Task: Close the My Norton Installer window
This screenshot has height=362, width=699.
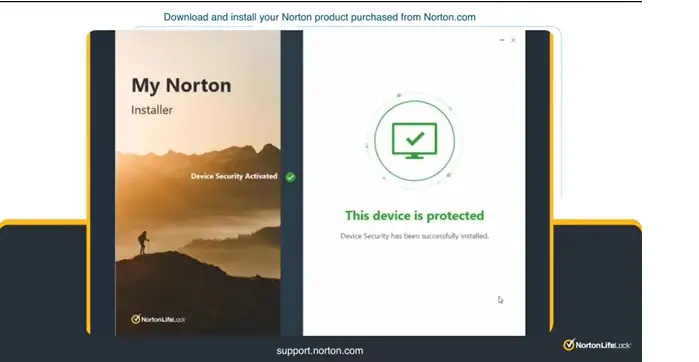Action: pos(513,40)
